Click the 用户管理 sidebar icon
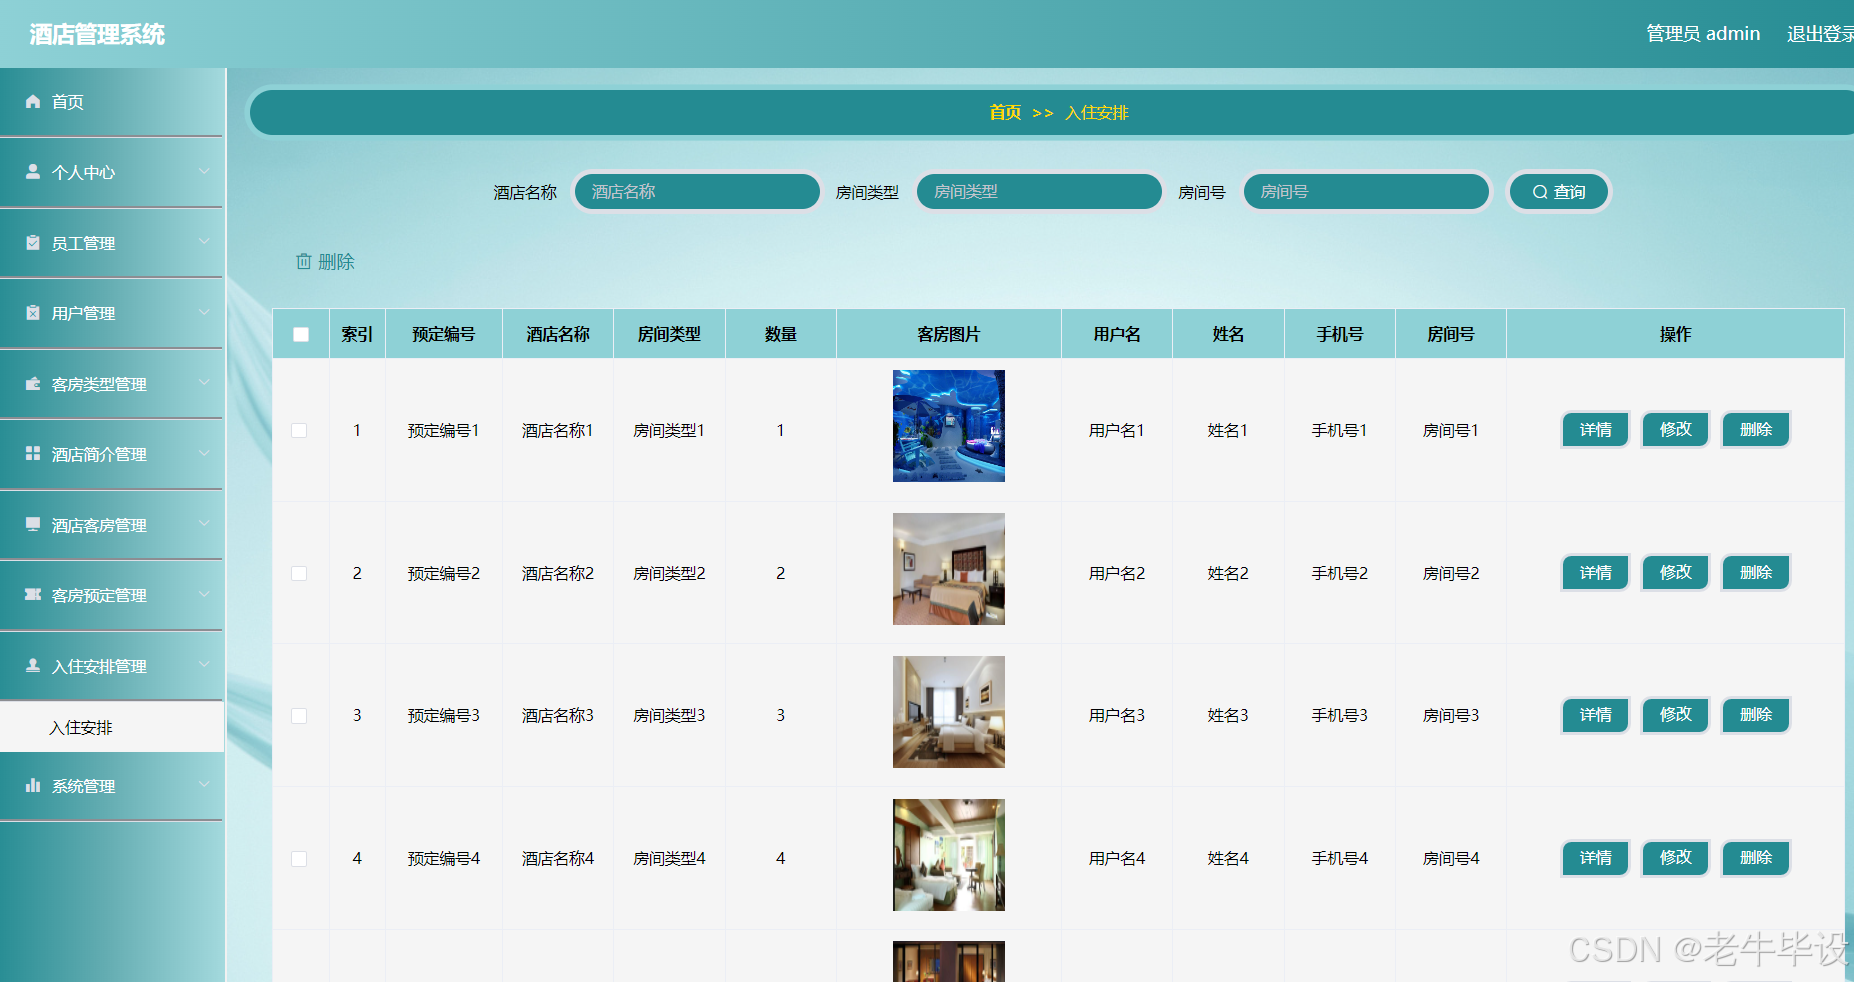Screen dimensions: 1854x982 [33, 312]
